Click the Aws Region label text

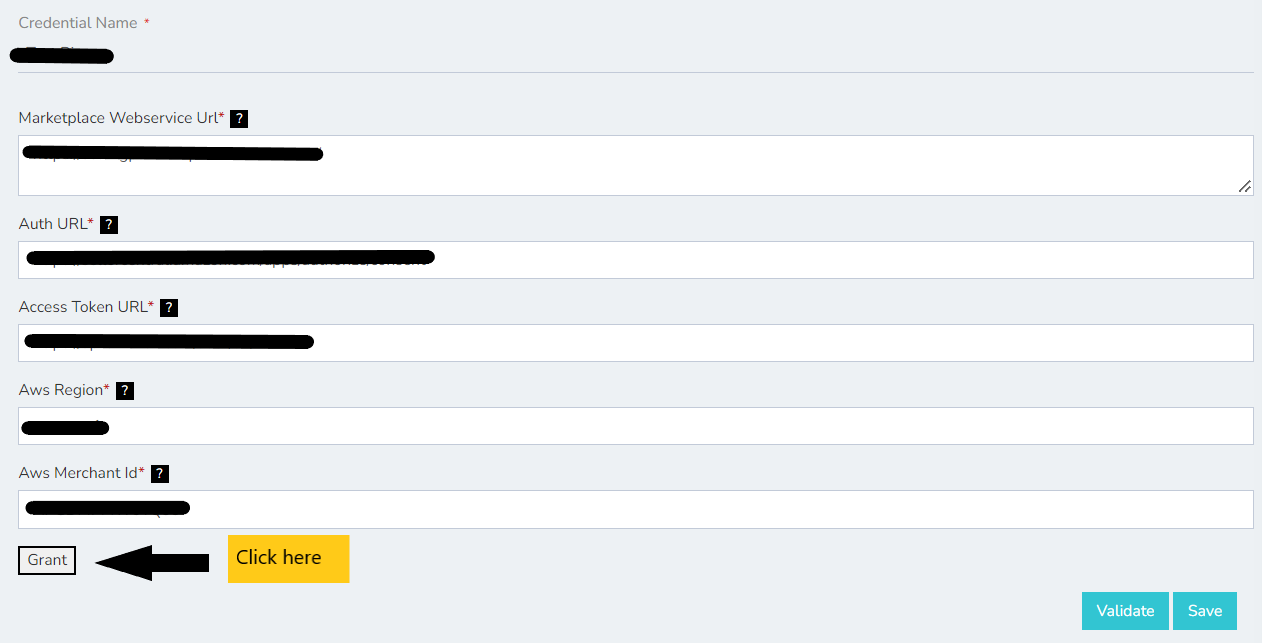[x=61, y=390]
